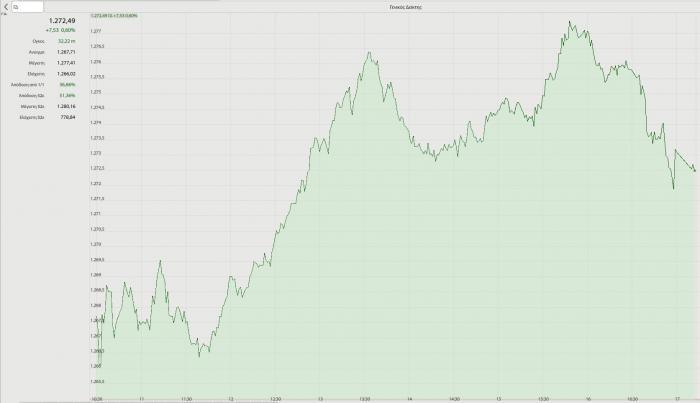Image resolution: width=700 pixels, height=403 pixels.
Task: Select the 13:30 mark on the time axis
Action: click(x=366, y=398)
